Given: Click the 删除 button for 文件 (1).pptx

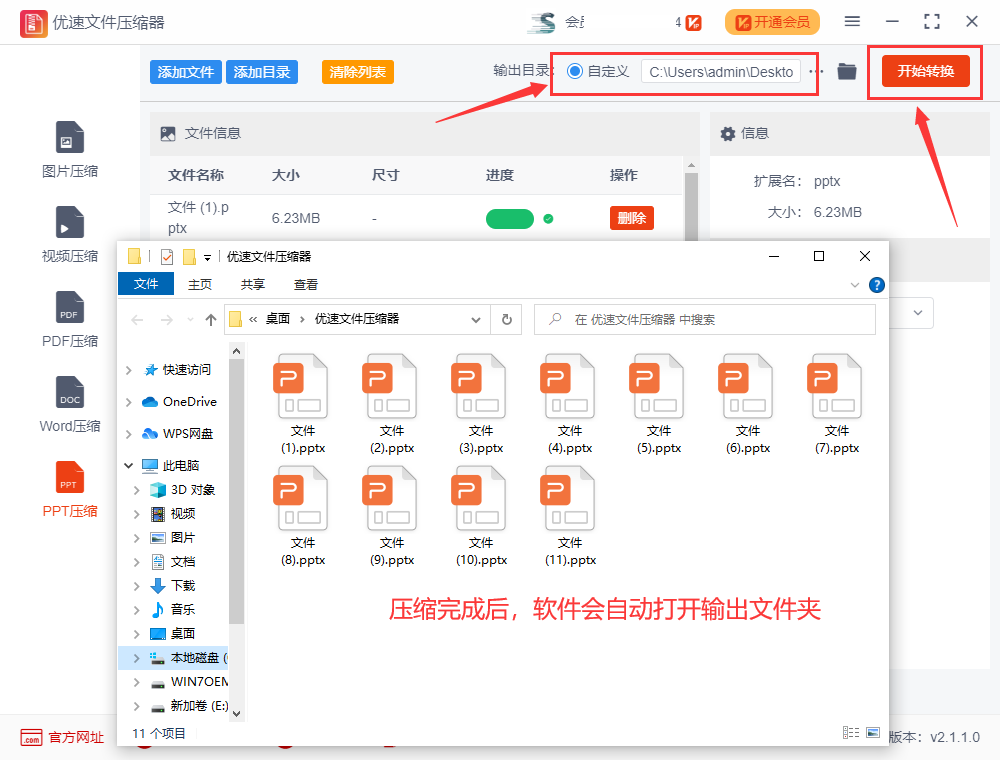Looking at the screenshot, I should pyautogui.click(x=631, y=218).
